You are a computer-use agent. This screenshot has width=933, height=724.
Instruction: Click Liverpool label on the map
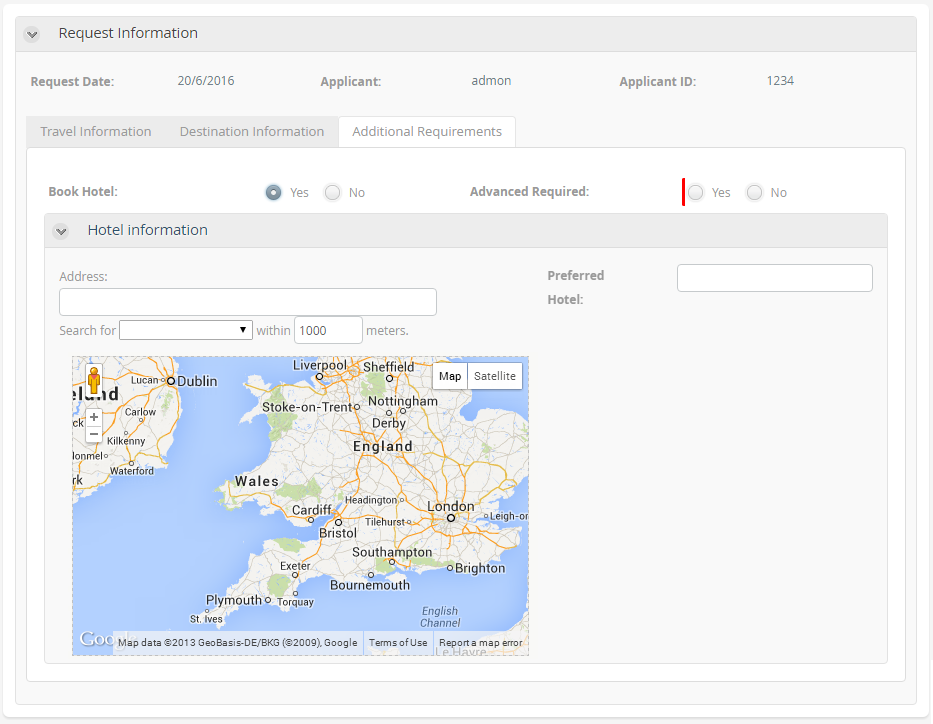tap(320, 365)
